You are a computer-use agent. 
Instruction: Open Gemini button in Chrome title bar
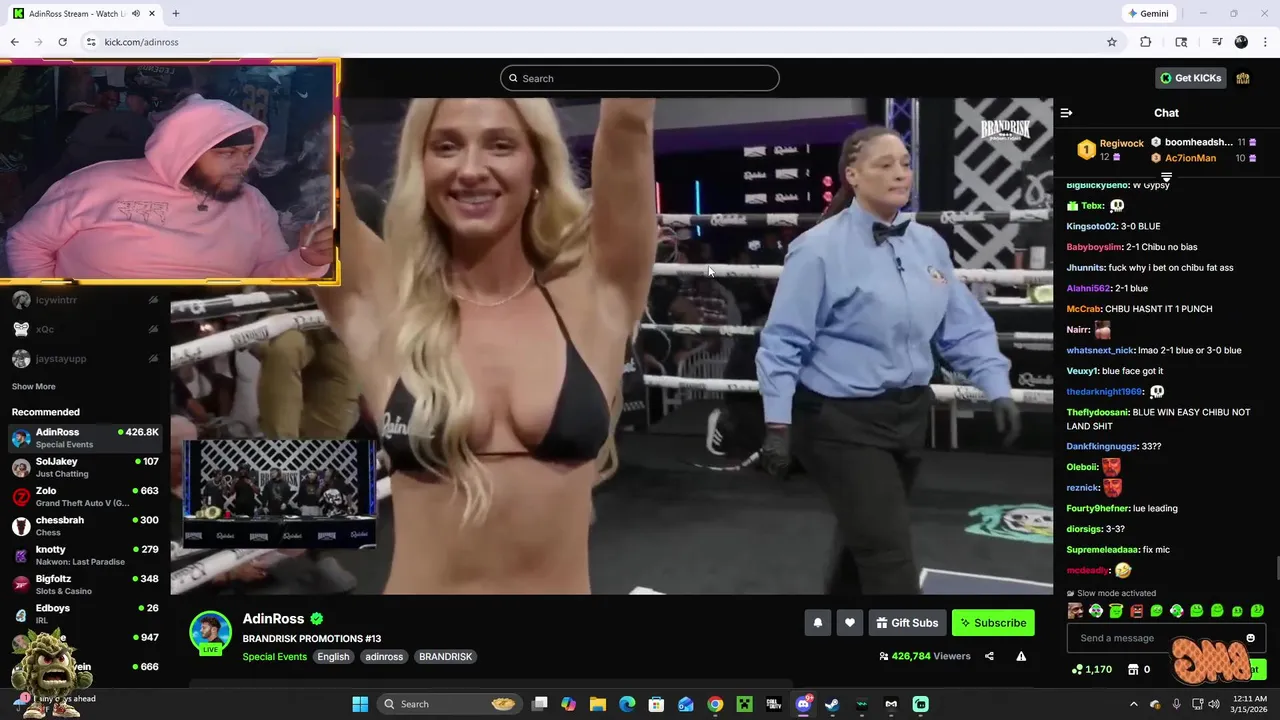(x=1148, y=14)
